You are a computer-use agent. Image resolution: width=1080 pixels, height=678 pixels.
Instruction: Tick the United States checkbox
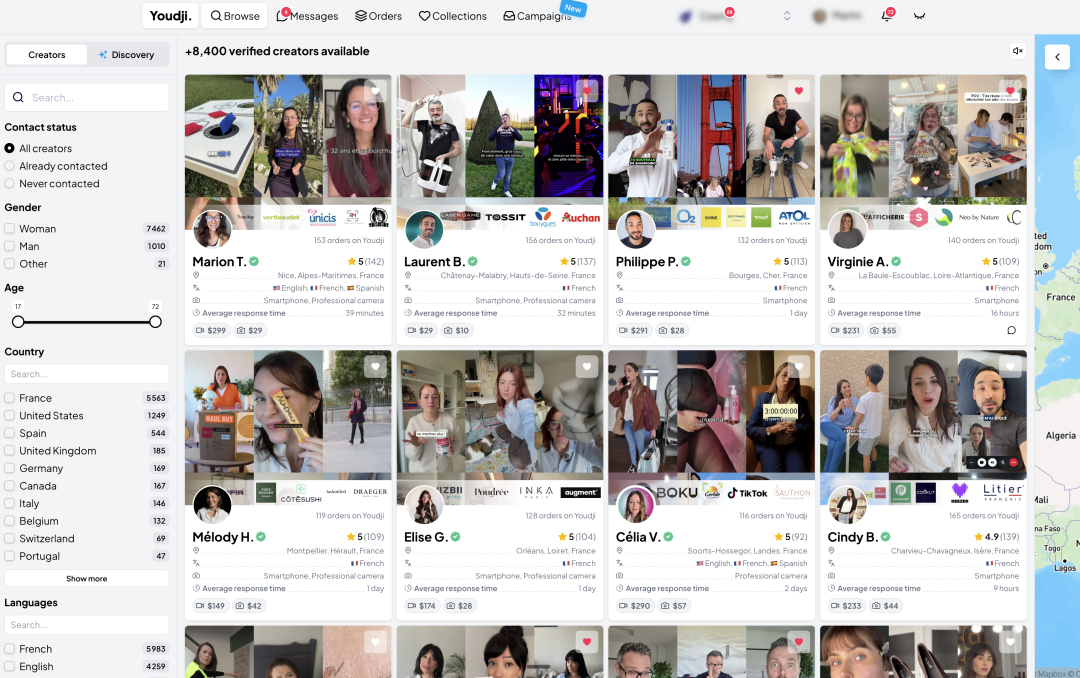[x=10, y=416]
